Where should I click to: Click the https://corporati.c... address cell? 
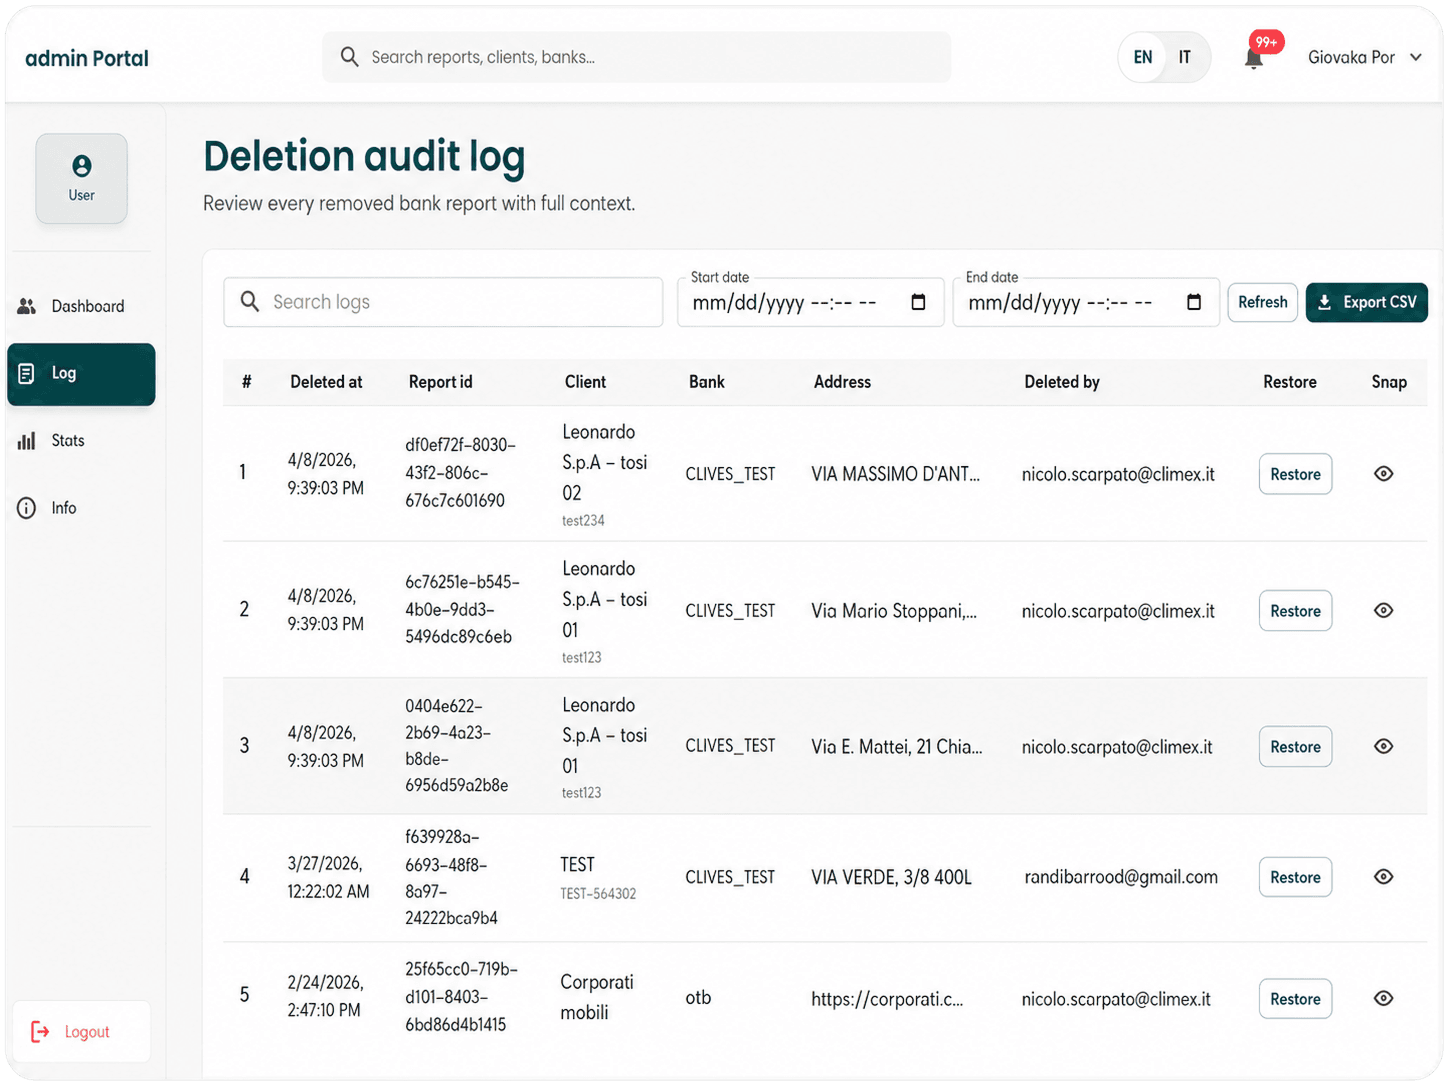pos(887,999)
